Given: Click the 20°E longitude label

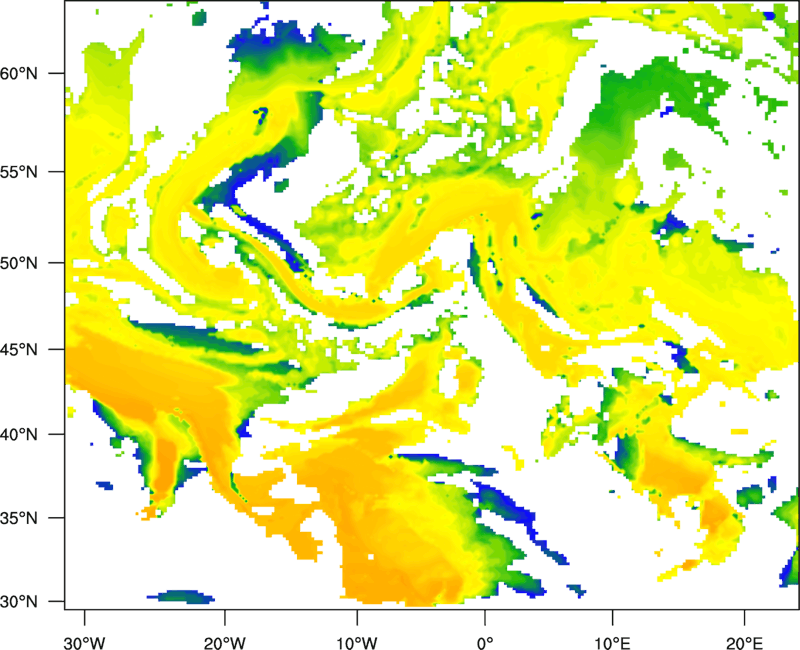Looking at the screenshot, I should click(x=744, y=642).
